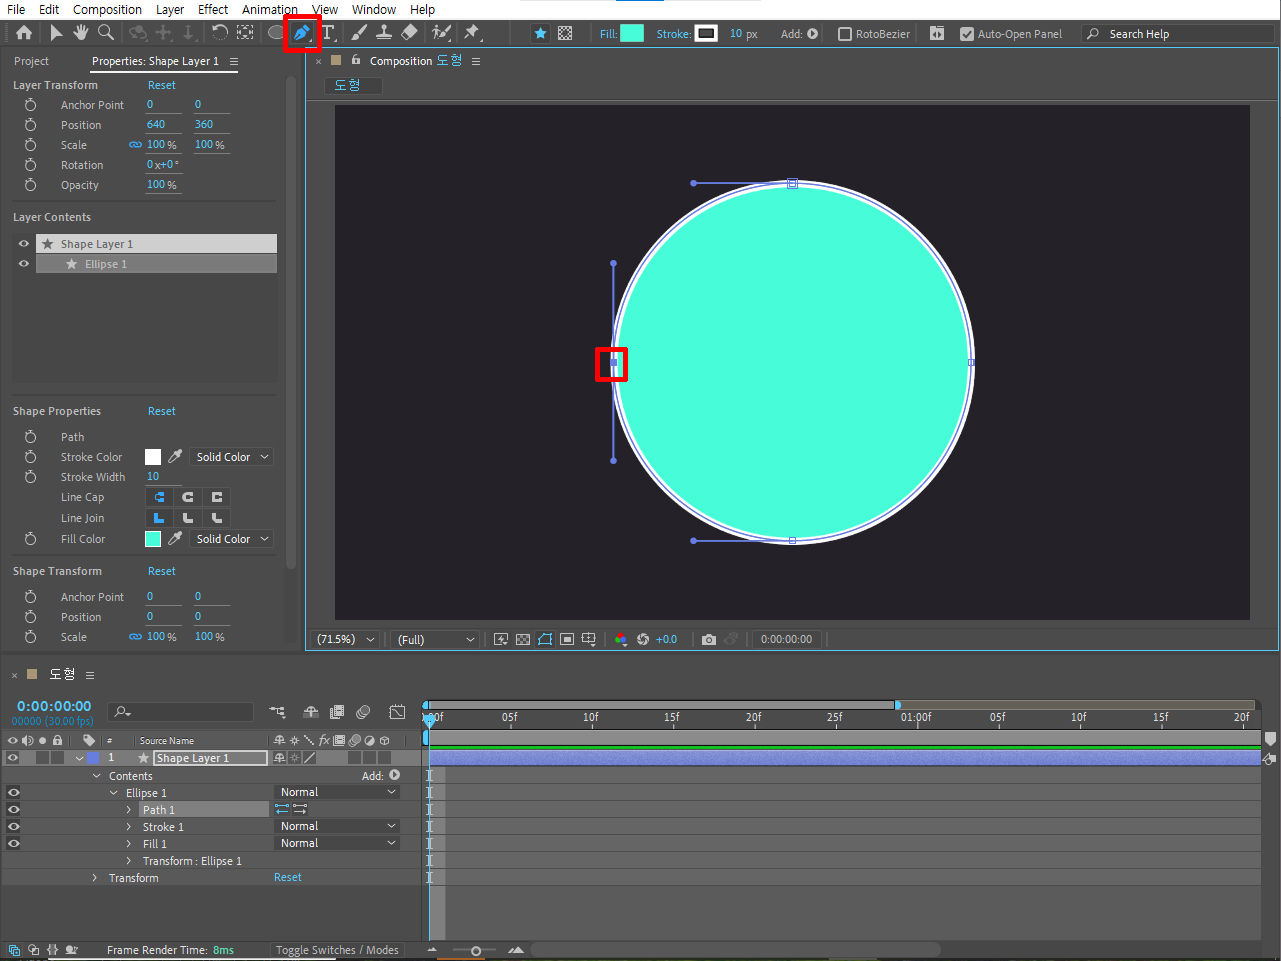
Task: Open Stroke Color Solid Color dropdown
Action: click(x=232, y=457)
